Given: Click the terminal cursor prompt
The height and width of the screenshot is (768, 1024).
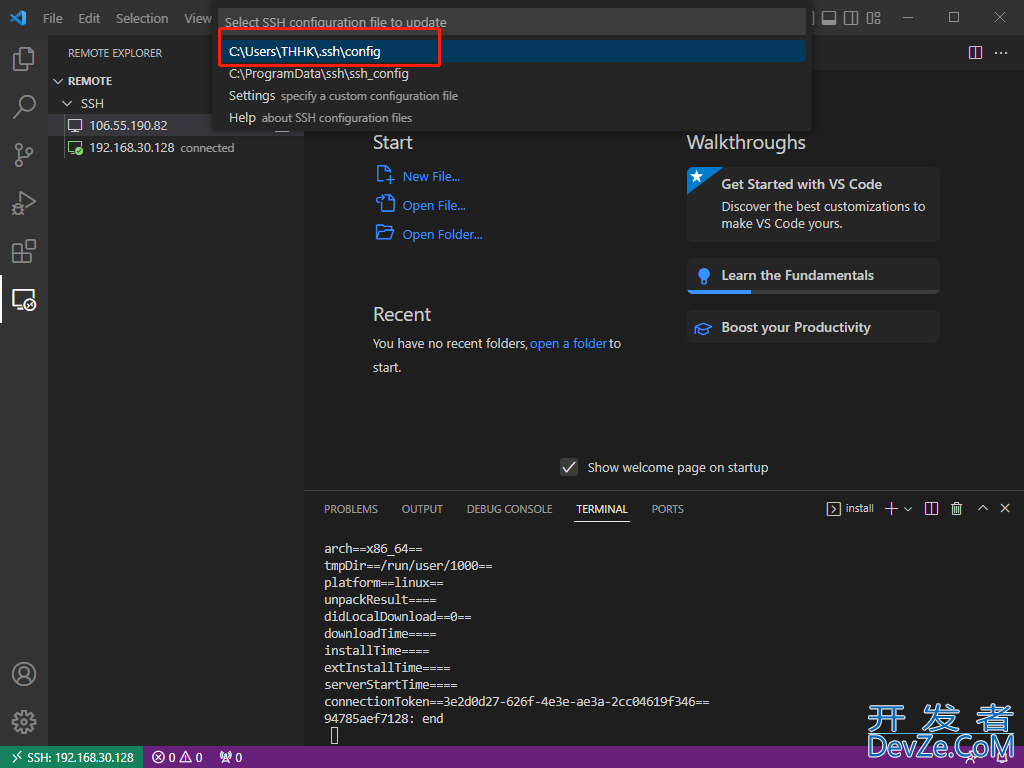Looking at the screenshot, I should click(334, 735).
